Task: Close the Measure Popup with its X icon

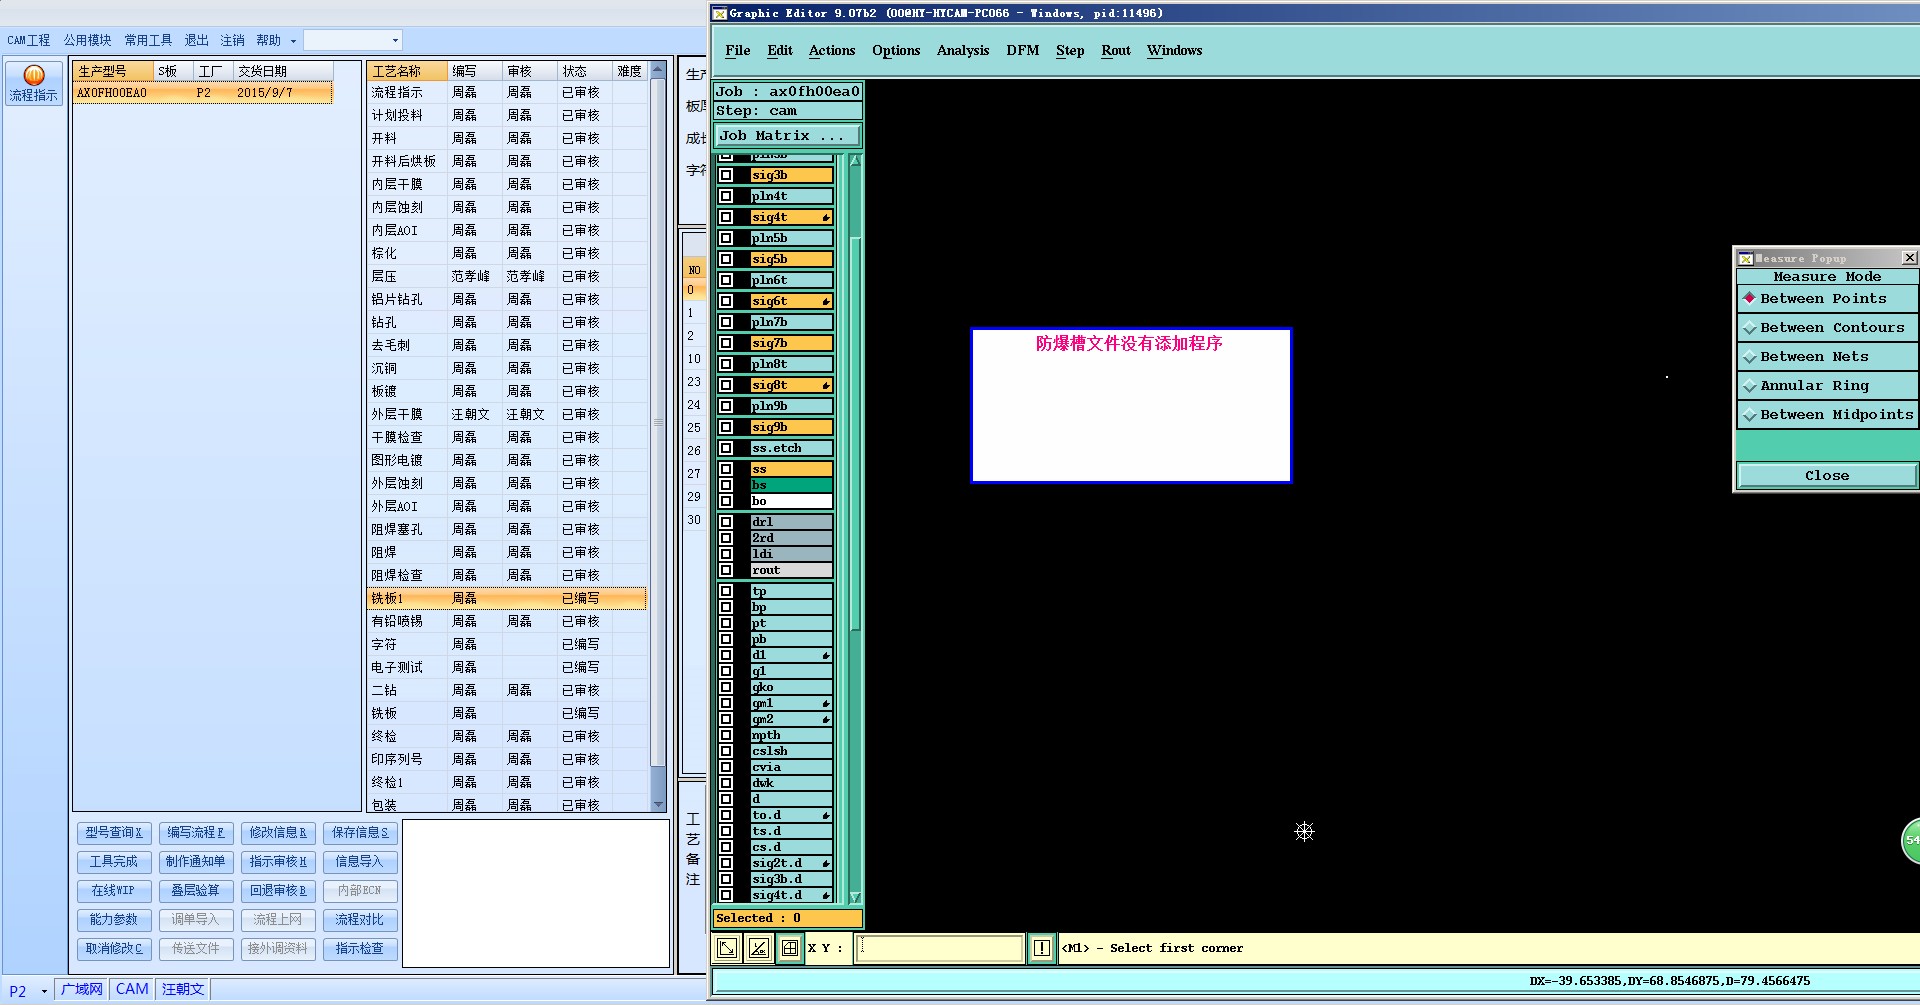Action: point(1909,258)
